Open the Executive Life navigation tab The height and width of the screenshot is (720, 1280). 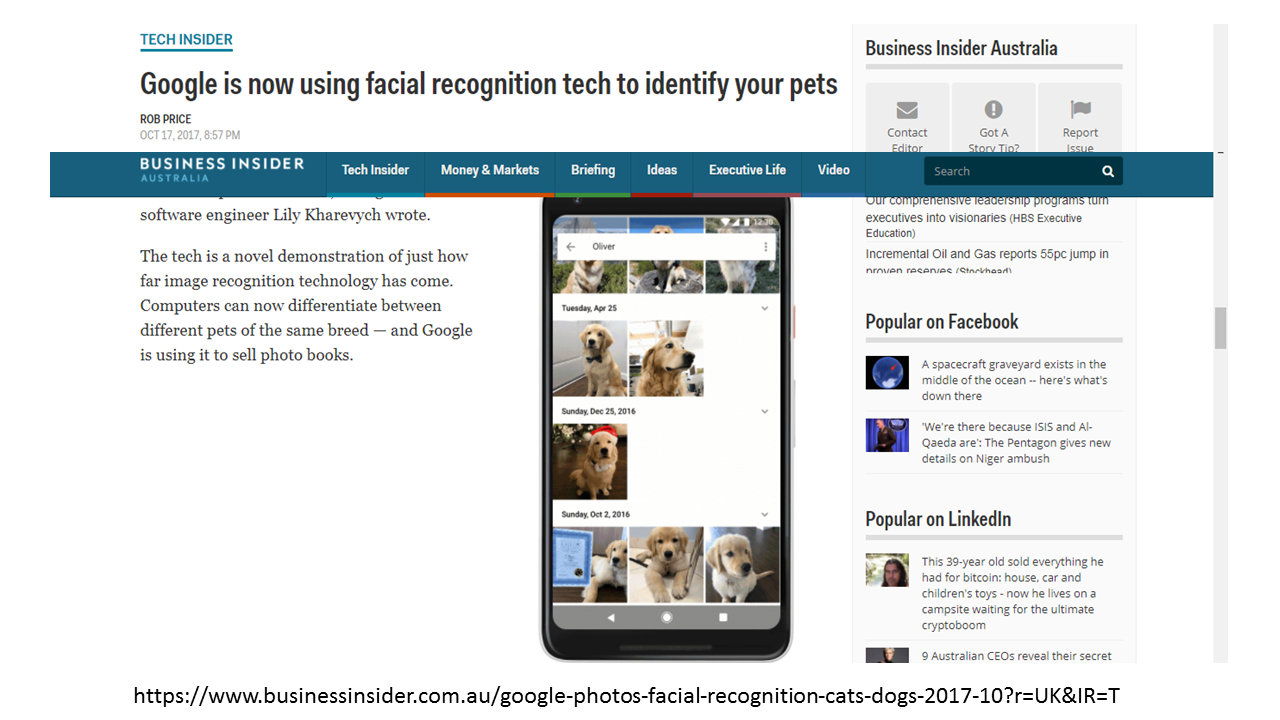747,170
